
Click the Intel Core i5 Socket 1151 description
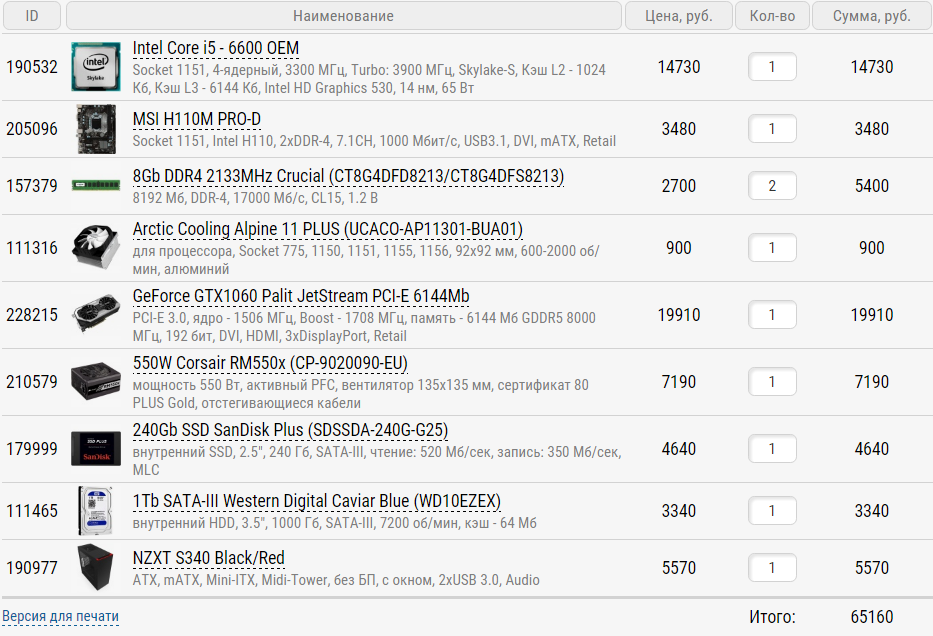pyautogui.click(x=369, y=79)
